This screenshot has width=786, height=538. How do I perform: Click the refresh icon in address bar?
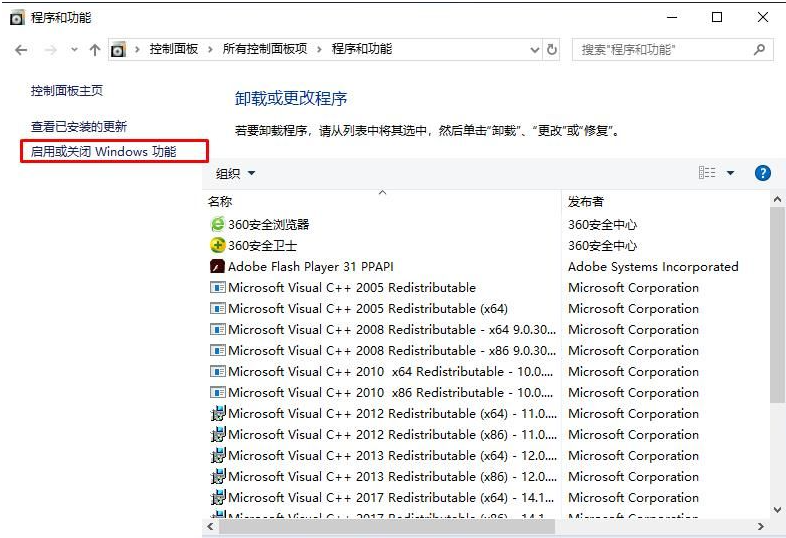pos(552,49)
